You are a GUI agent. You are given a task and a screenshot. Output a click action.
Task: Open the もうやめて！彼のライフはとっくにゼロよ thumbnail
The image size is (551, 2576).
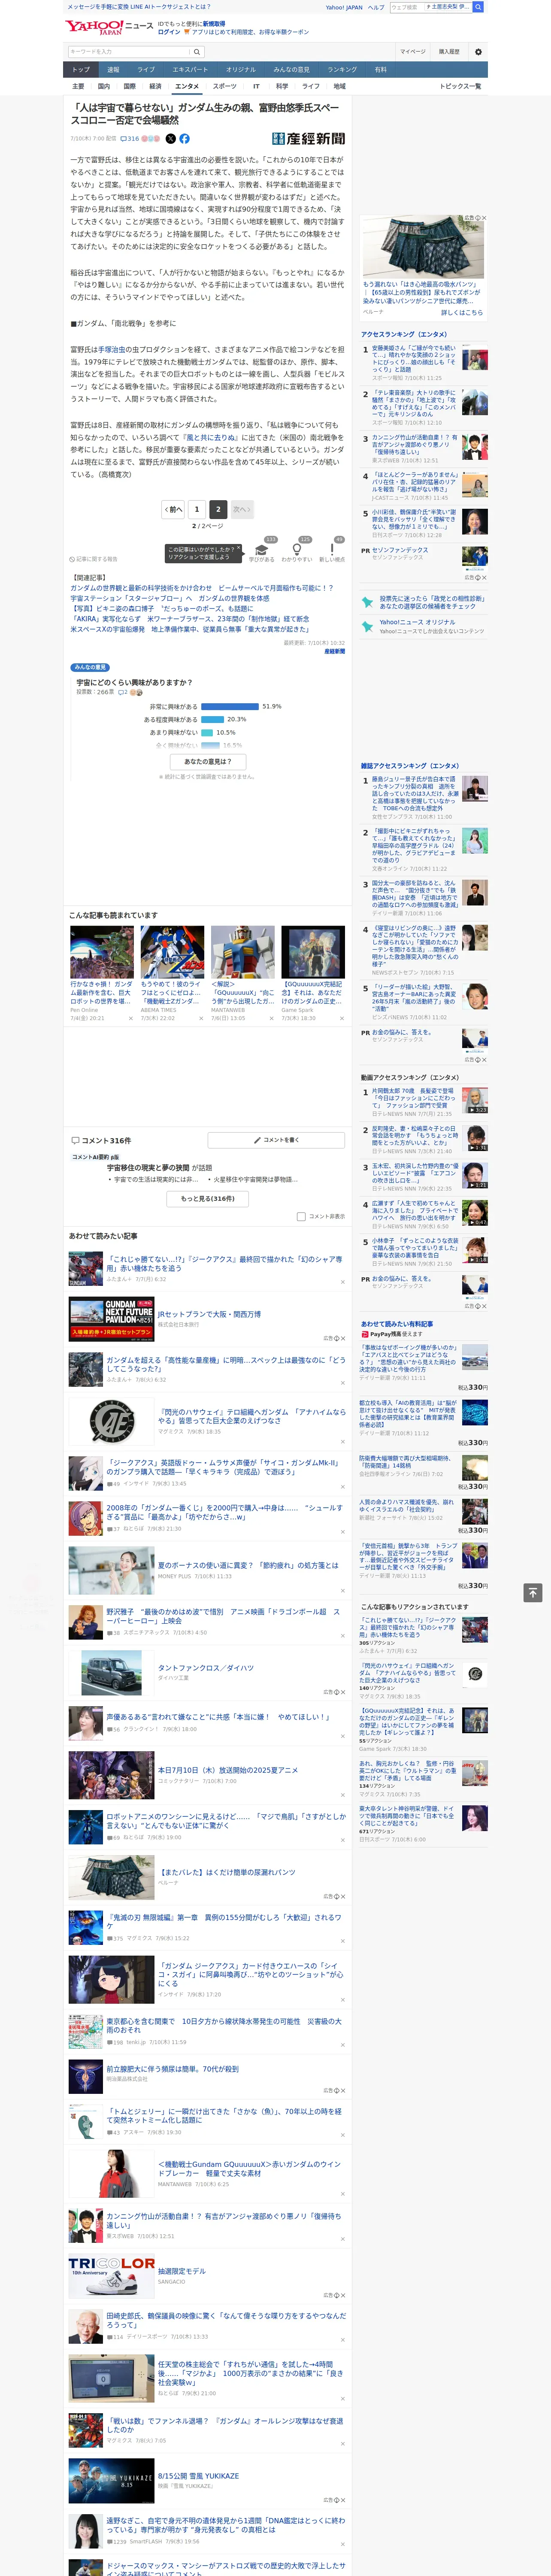coord(172,952)
